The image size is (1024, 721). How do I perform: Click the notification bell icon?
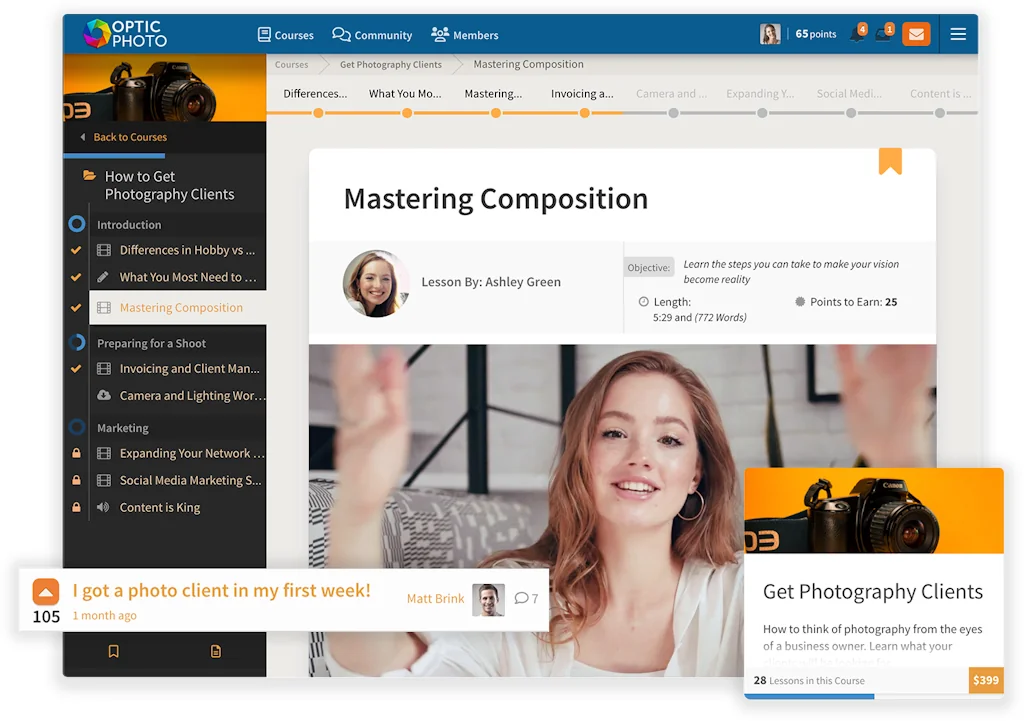(856, 35)
